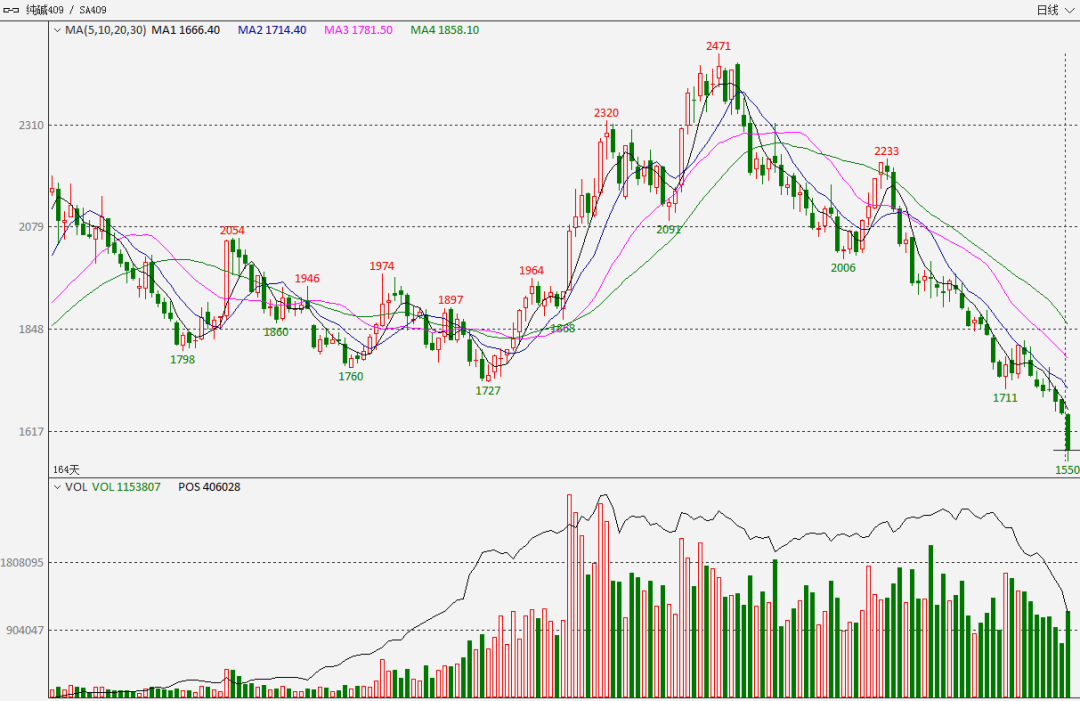
Task: Click the 1860 low price label
Action: 276,332
